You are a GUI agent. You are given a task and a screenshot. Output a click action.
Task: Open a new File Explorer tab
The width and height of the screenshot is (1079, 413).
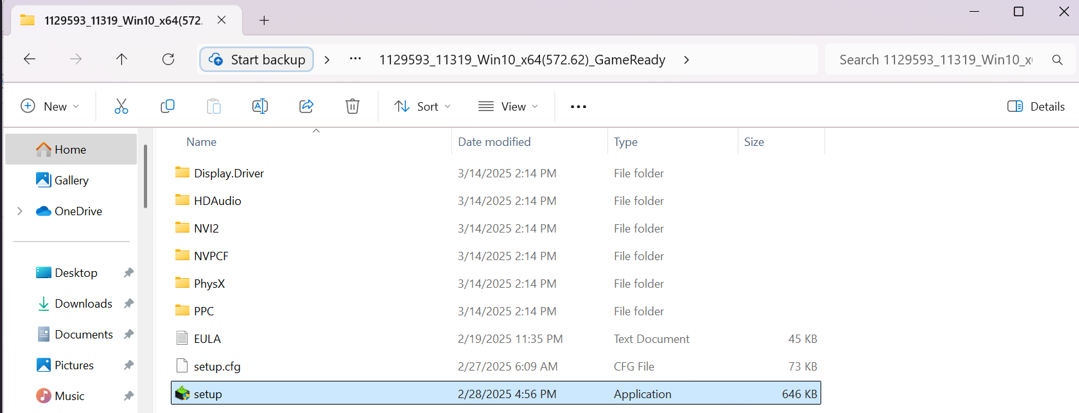pyautogui.click(x=264, y=20)
